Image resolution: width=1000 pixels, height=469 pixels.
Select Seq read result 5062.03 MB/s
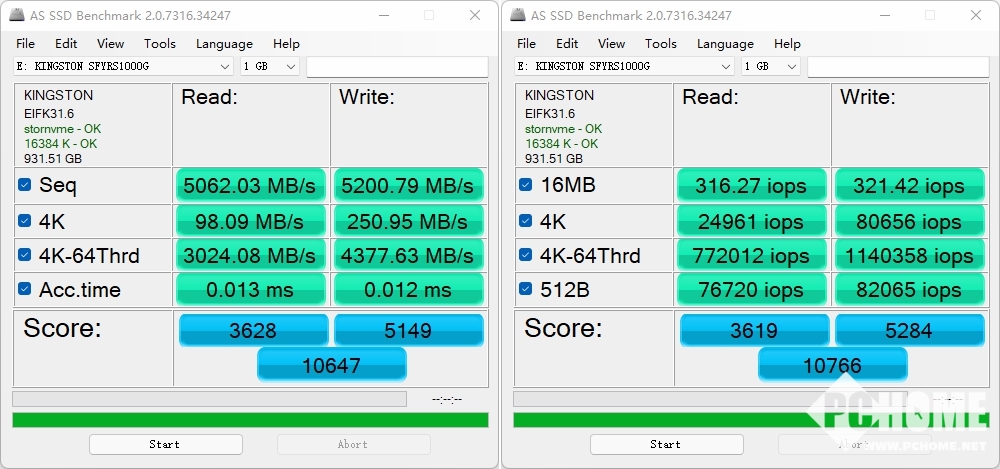[250, 186]
